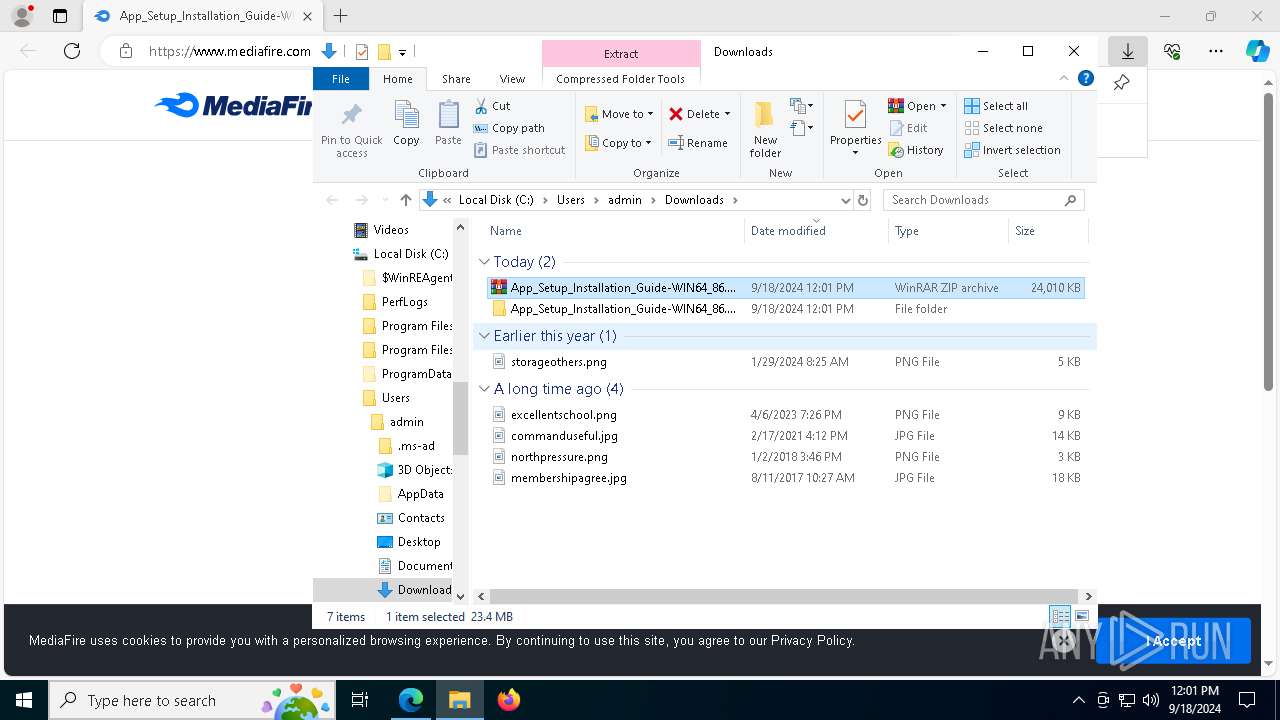The height and width of the screenshot is (720, 1280).
Task: Open the File menu tab
Action: [x=341, y=79]
